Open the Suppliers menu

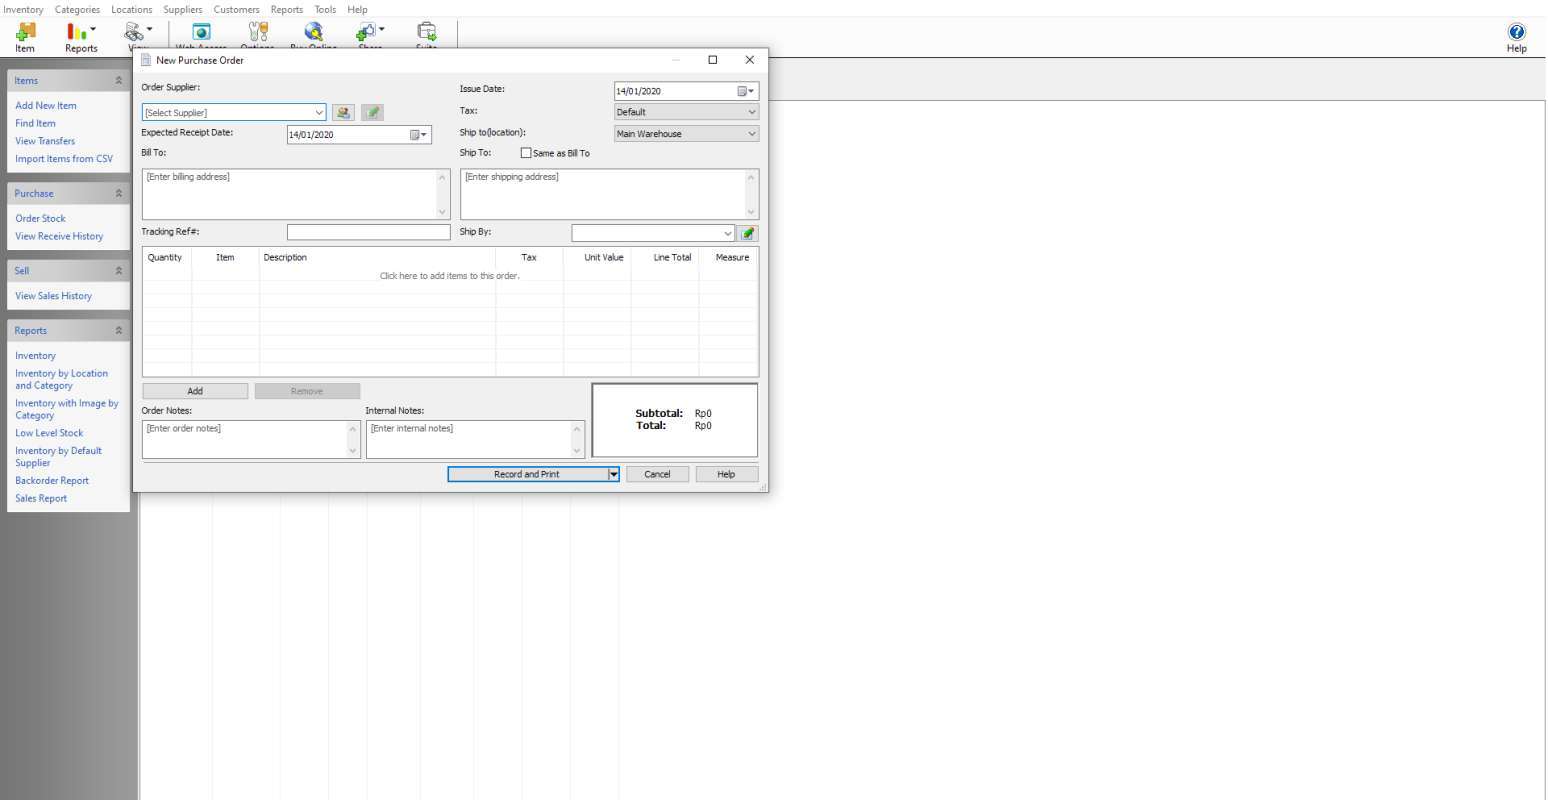pyautogui.click(x=183, y=9)
